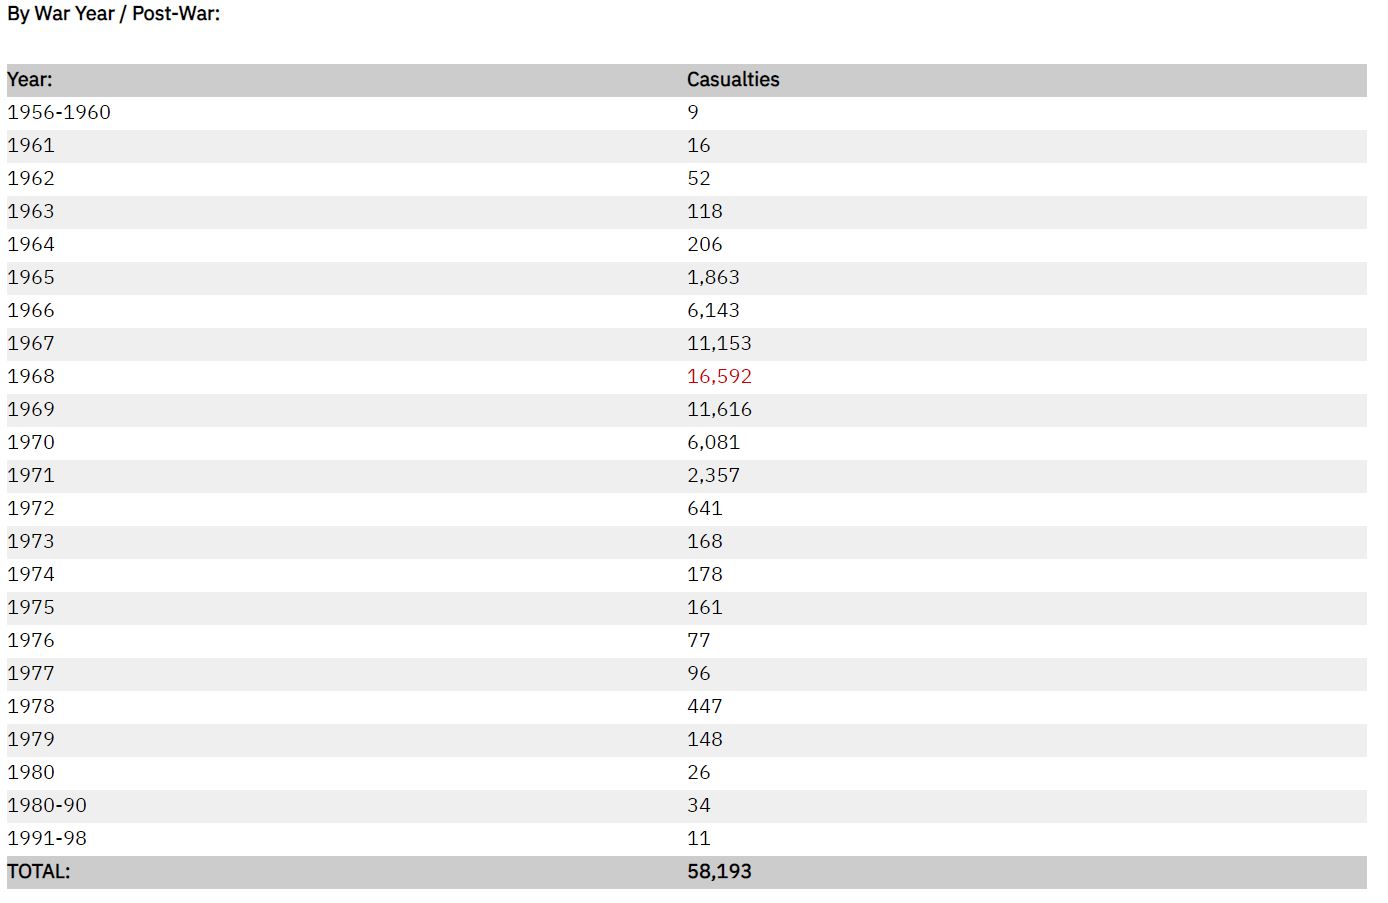Image resolution: width=1388 pixels, height=903 pixels.
Task: Click the 2,357 value for 1971
Action: (x=713, y=476)
